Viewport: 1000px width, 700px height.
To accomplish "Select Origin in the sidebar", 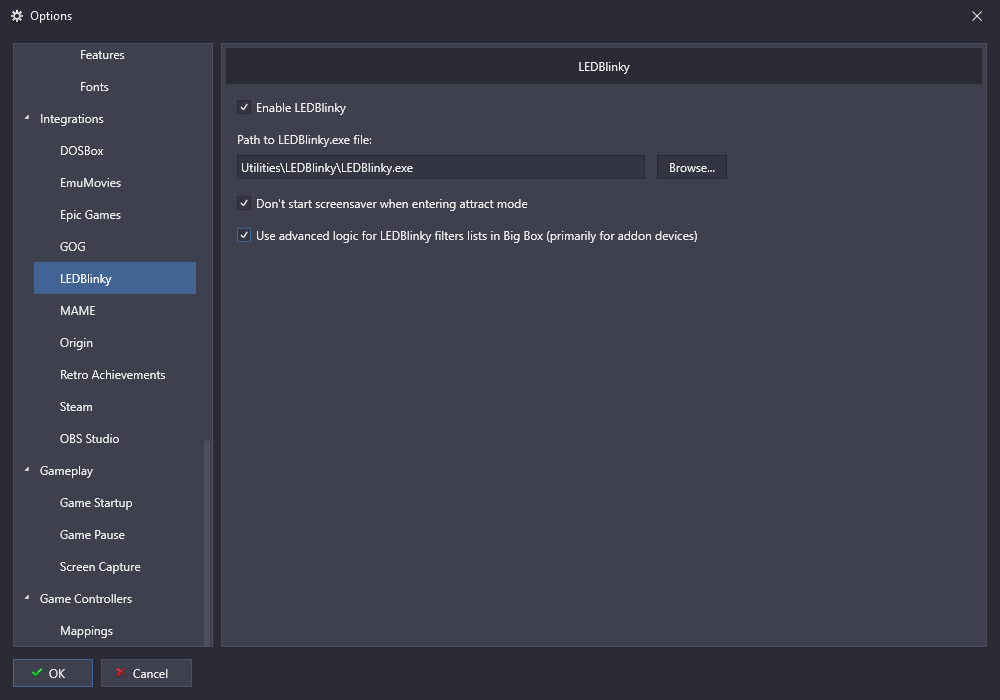I will (77, 343).
